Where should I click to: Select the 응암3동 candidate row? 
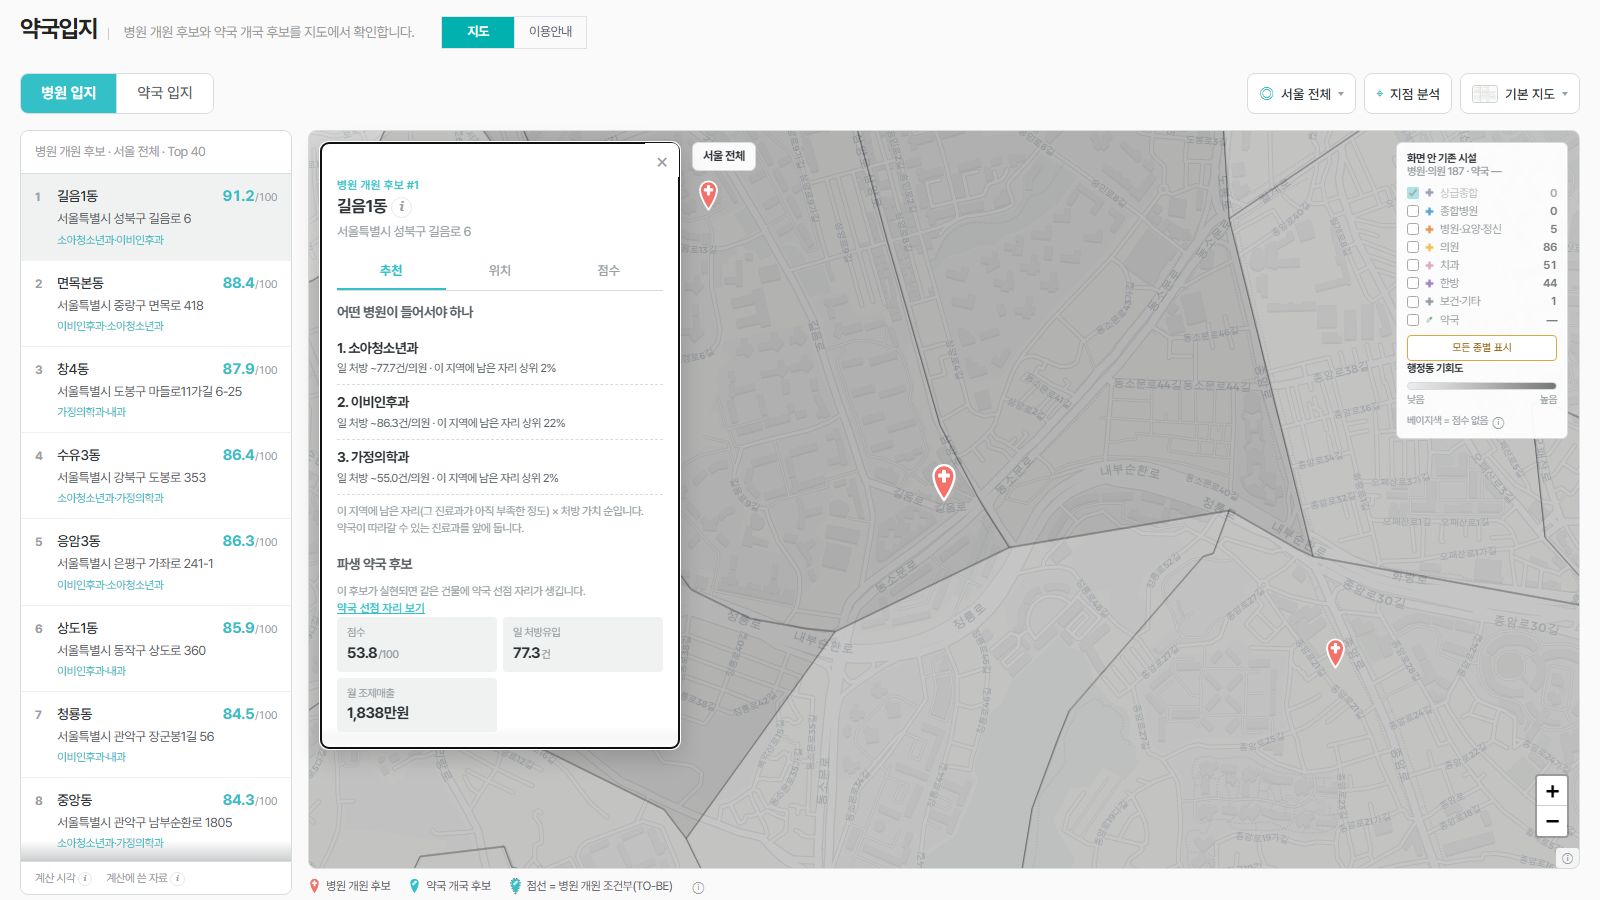pos(156,562)
